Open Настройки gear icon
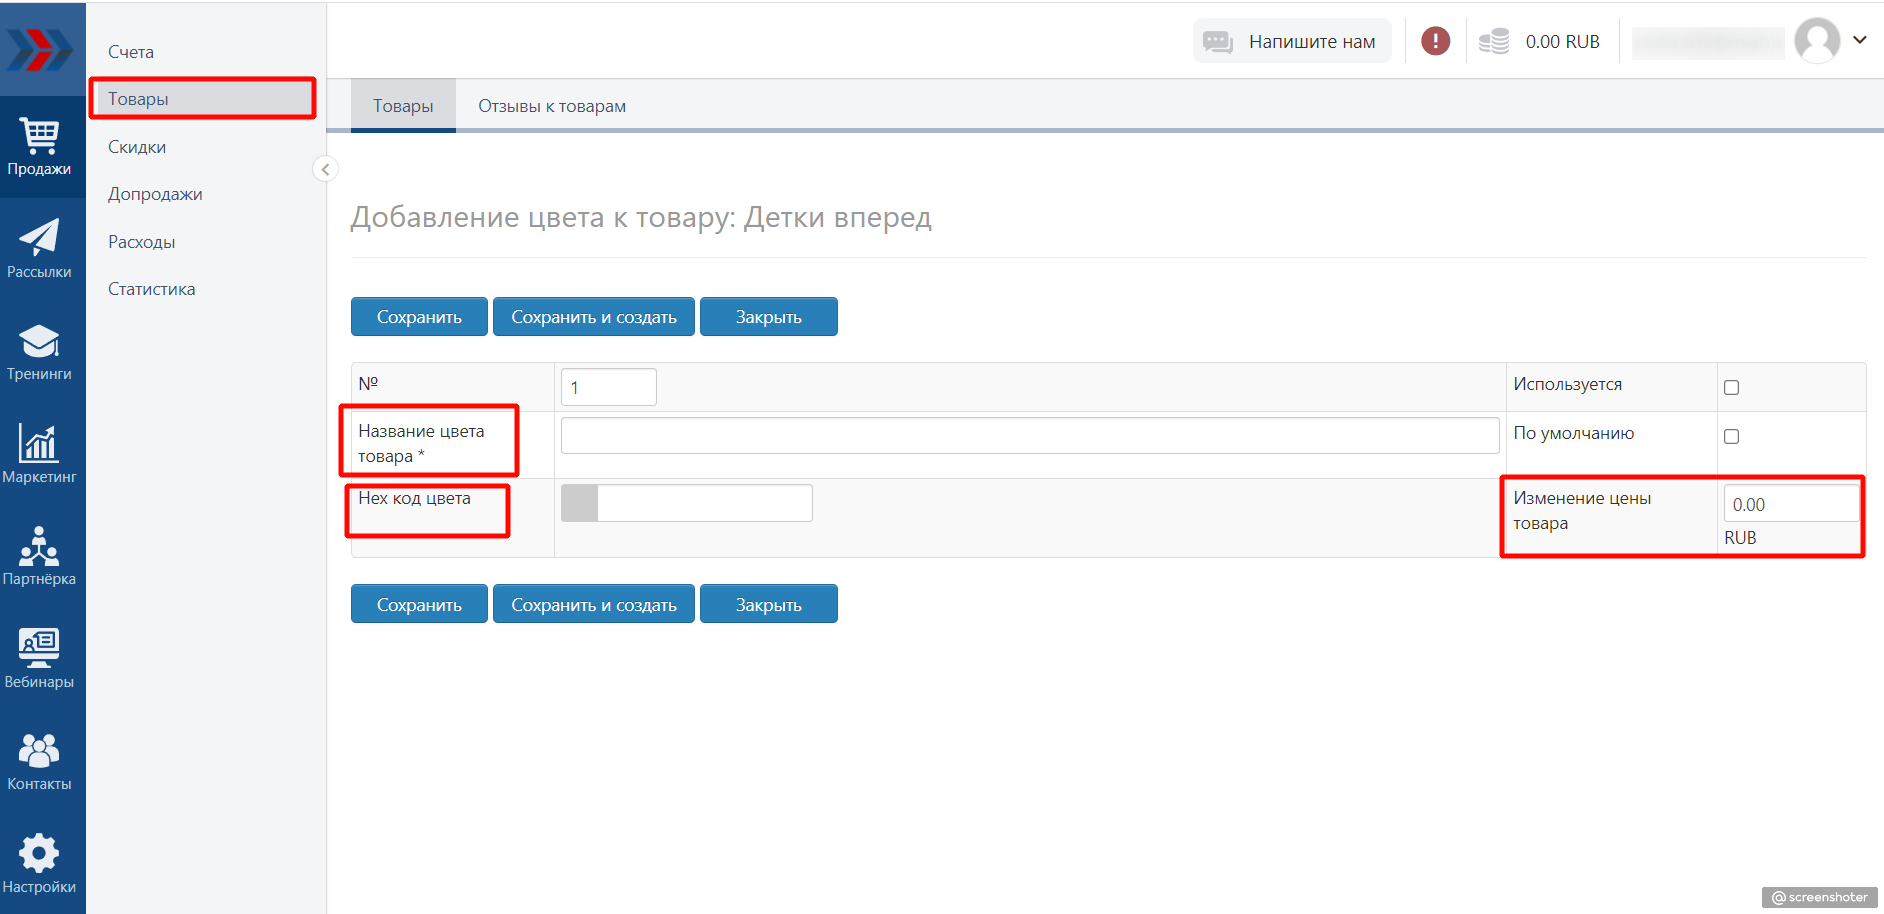Image resolution: width=1884 pixels, height=914 pixels. pos(40,863)
